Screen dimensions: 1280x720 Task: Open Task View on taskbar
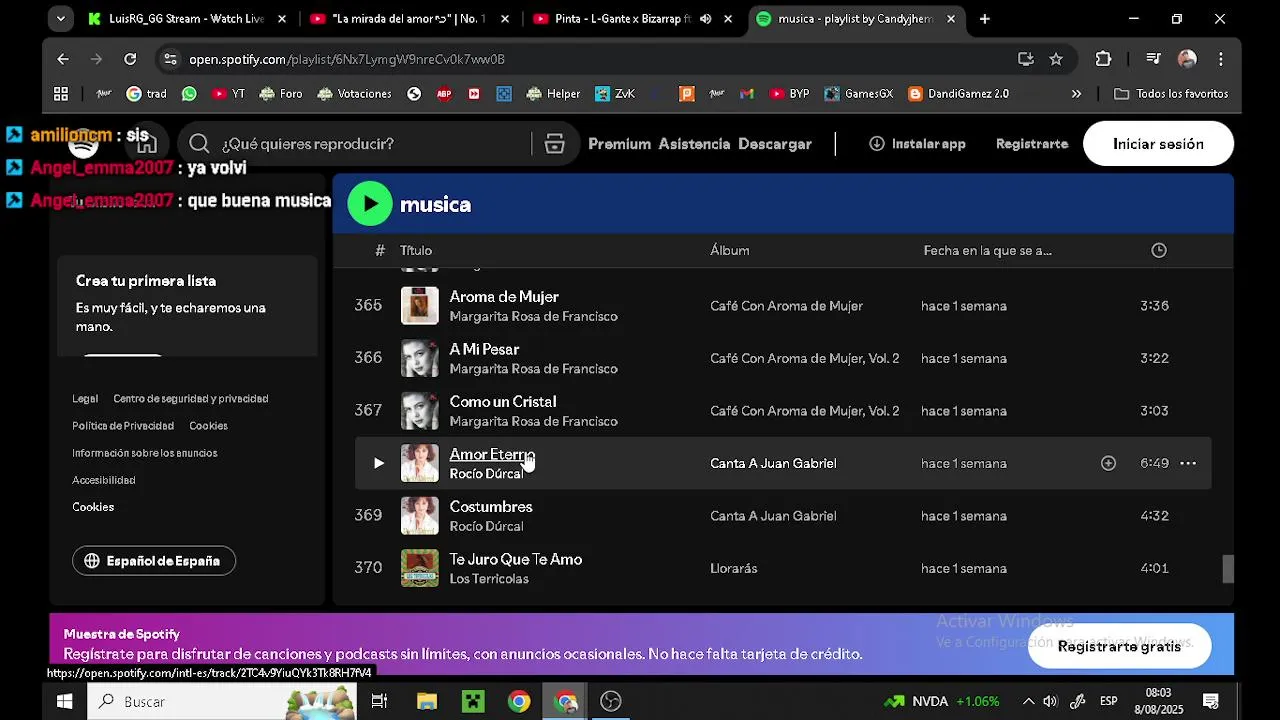tap(379, 701)
